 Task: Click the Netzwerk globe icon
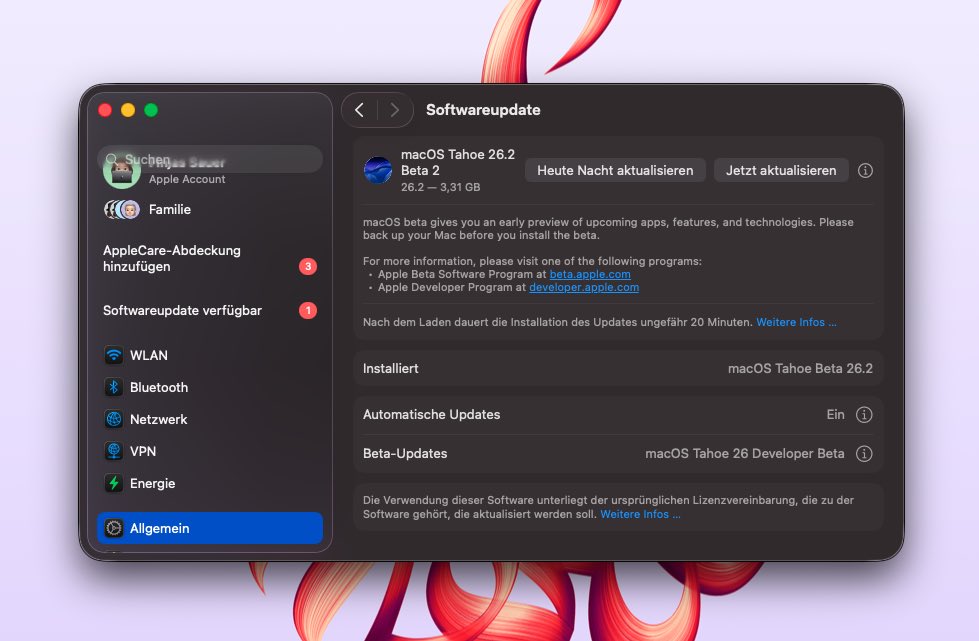114,419
